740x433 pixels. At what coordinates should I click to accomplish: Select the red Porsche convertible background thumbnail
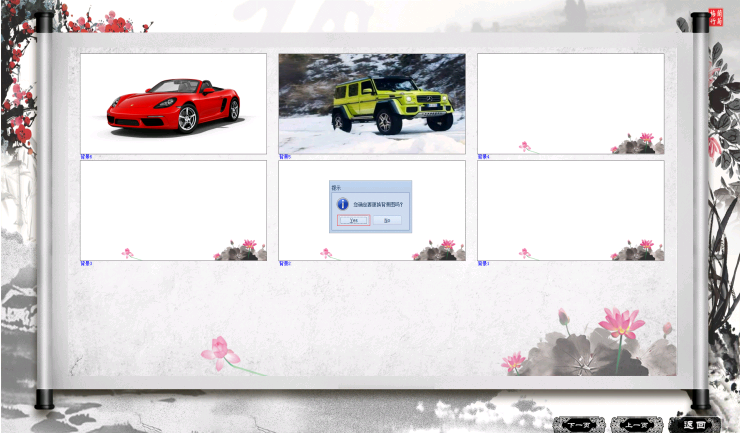coord(173,103)
